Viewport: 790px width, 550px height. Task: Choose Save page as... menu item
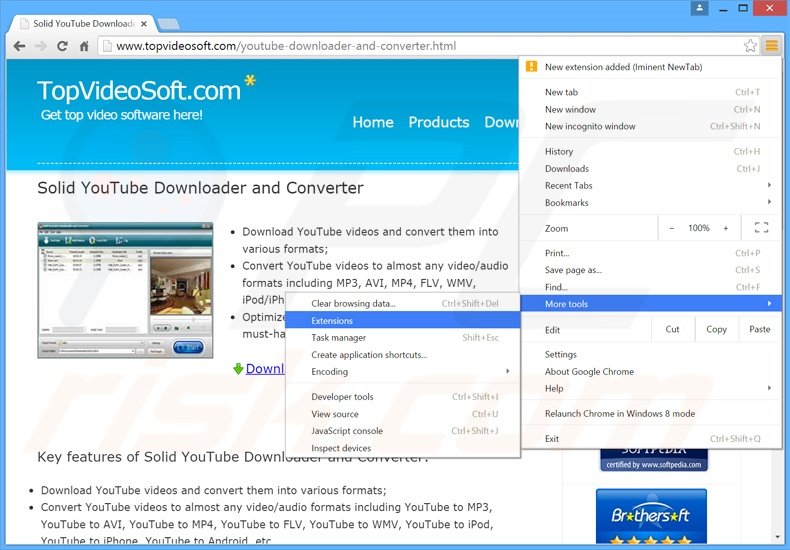pos(651,270)
